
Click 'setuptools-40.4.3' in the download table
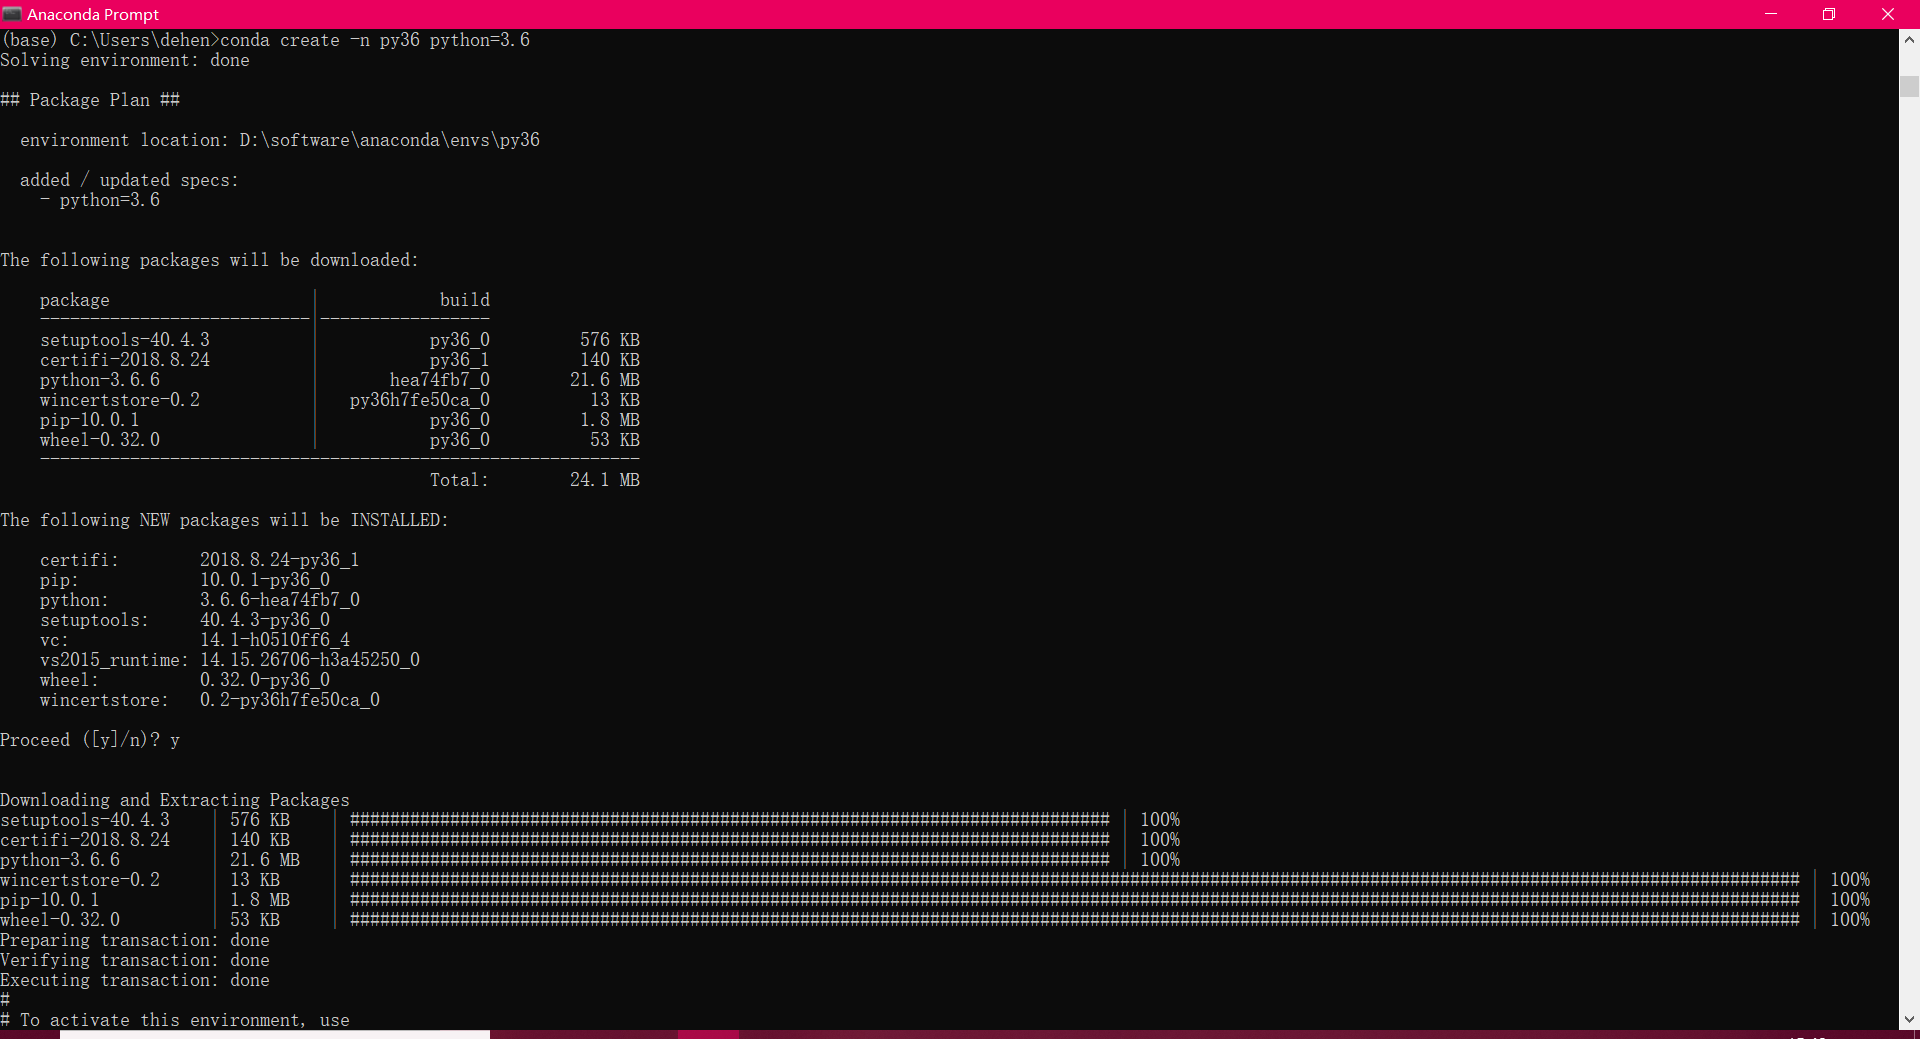tap(125, 340)
